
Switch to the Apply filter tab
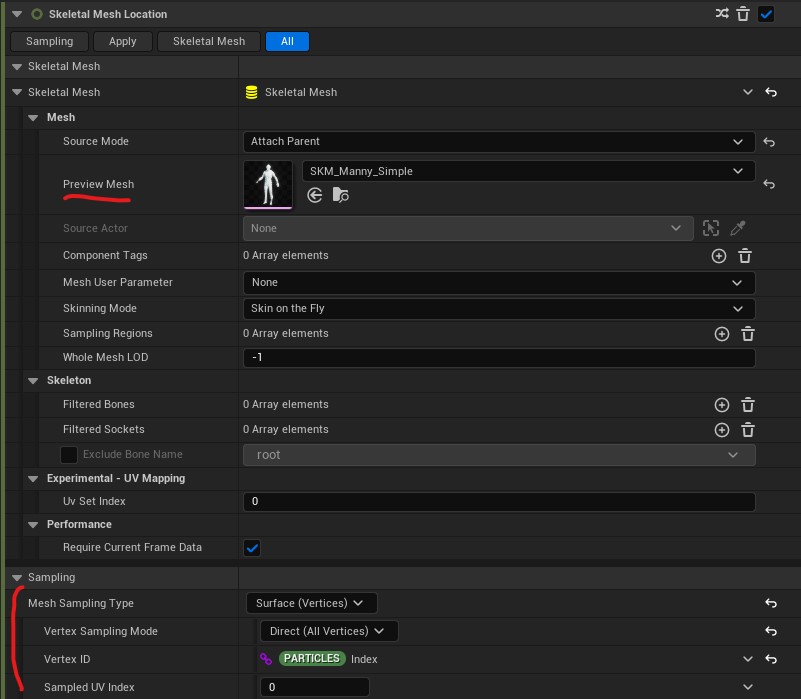123,41
